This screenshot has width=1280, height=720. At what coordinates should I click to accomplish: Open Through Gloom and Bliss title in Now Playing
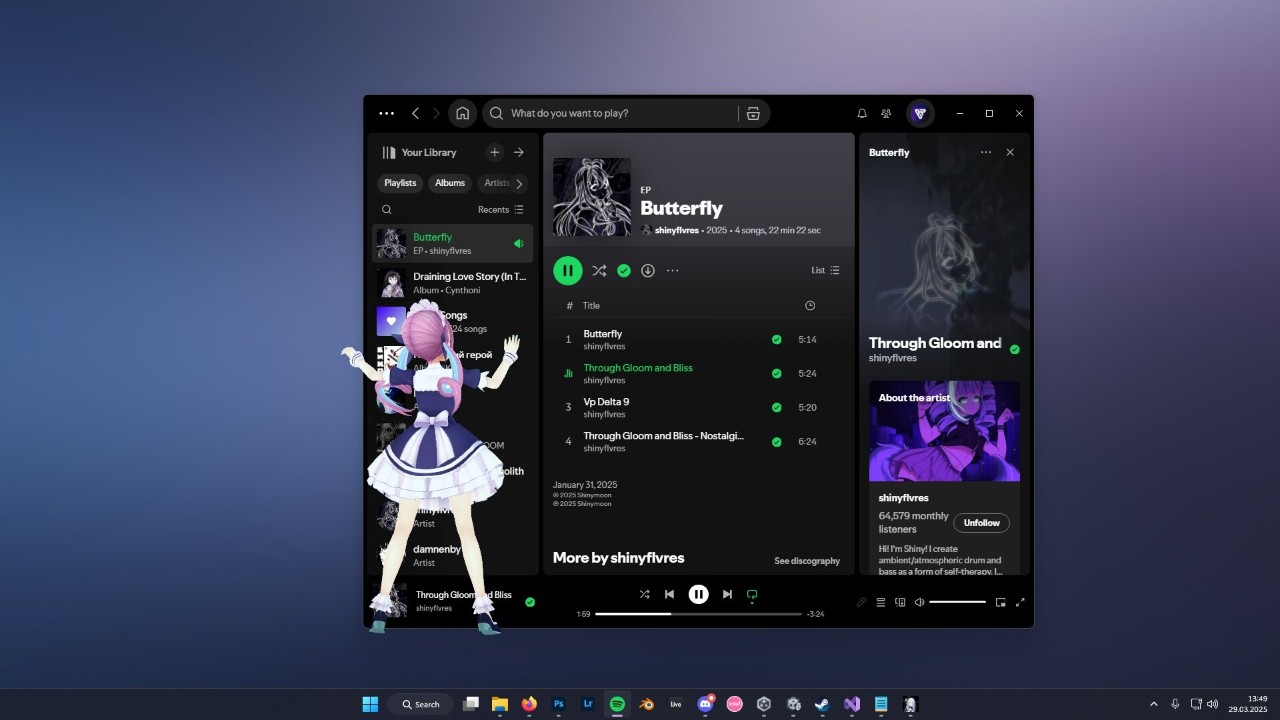pyautogui.click(x=935, y=343)
